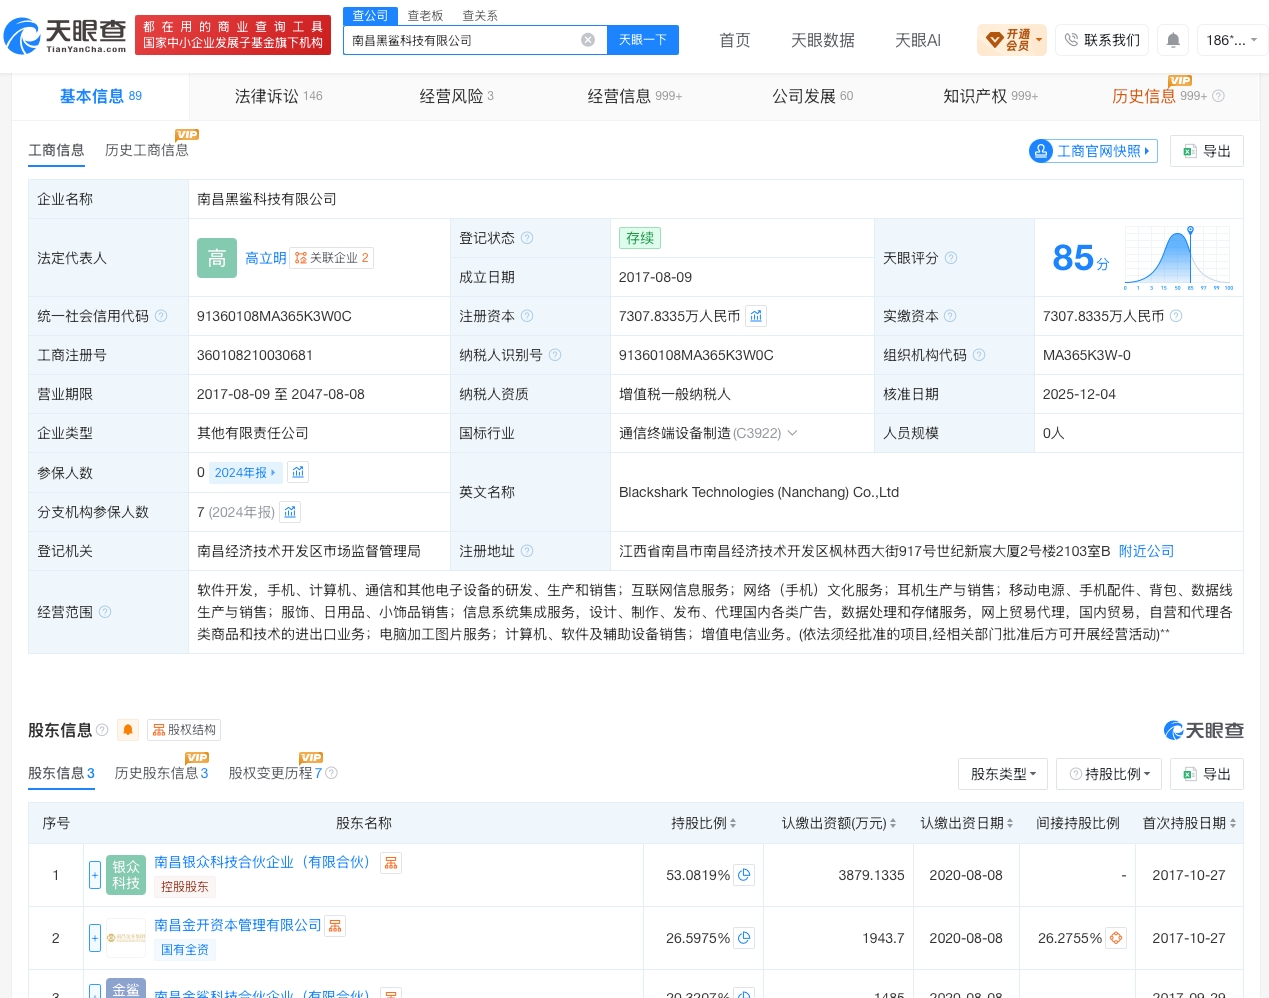
Task: Open the 历史工商信息 tab
Action: tap(147, 150)
